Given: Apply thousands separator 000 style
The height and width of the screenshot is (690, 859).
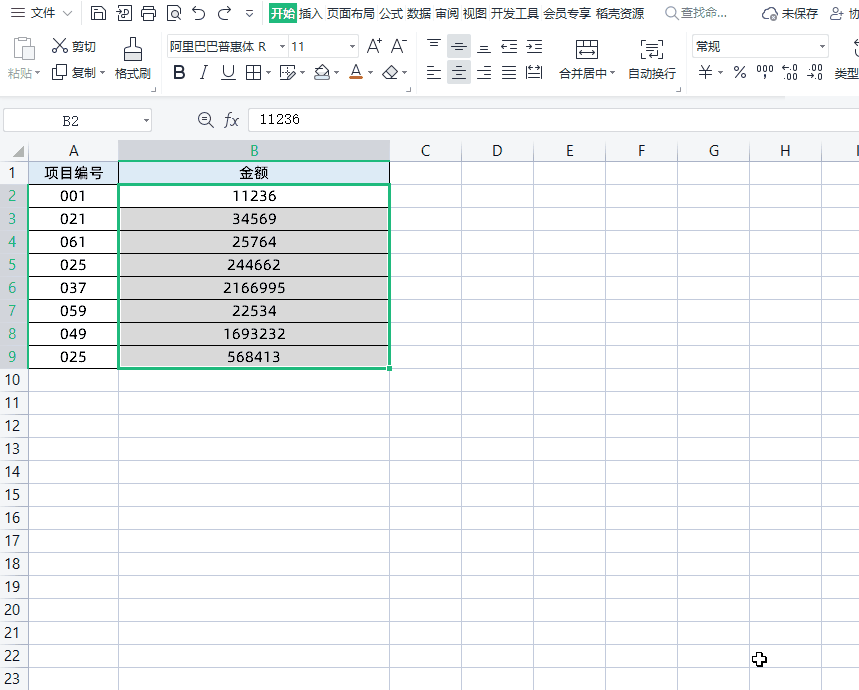Looking at the screenshot, I should click(765, 72).
